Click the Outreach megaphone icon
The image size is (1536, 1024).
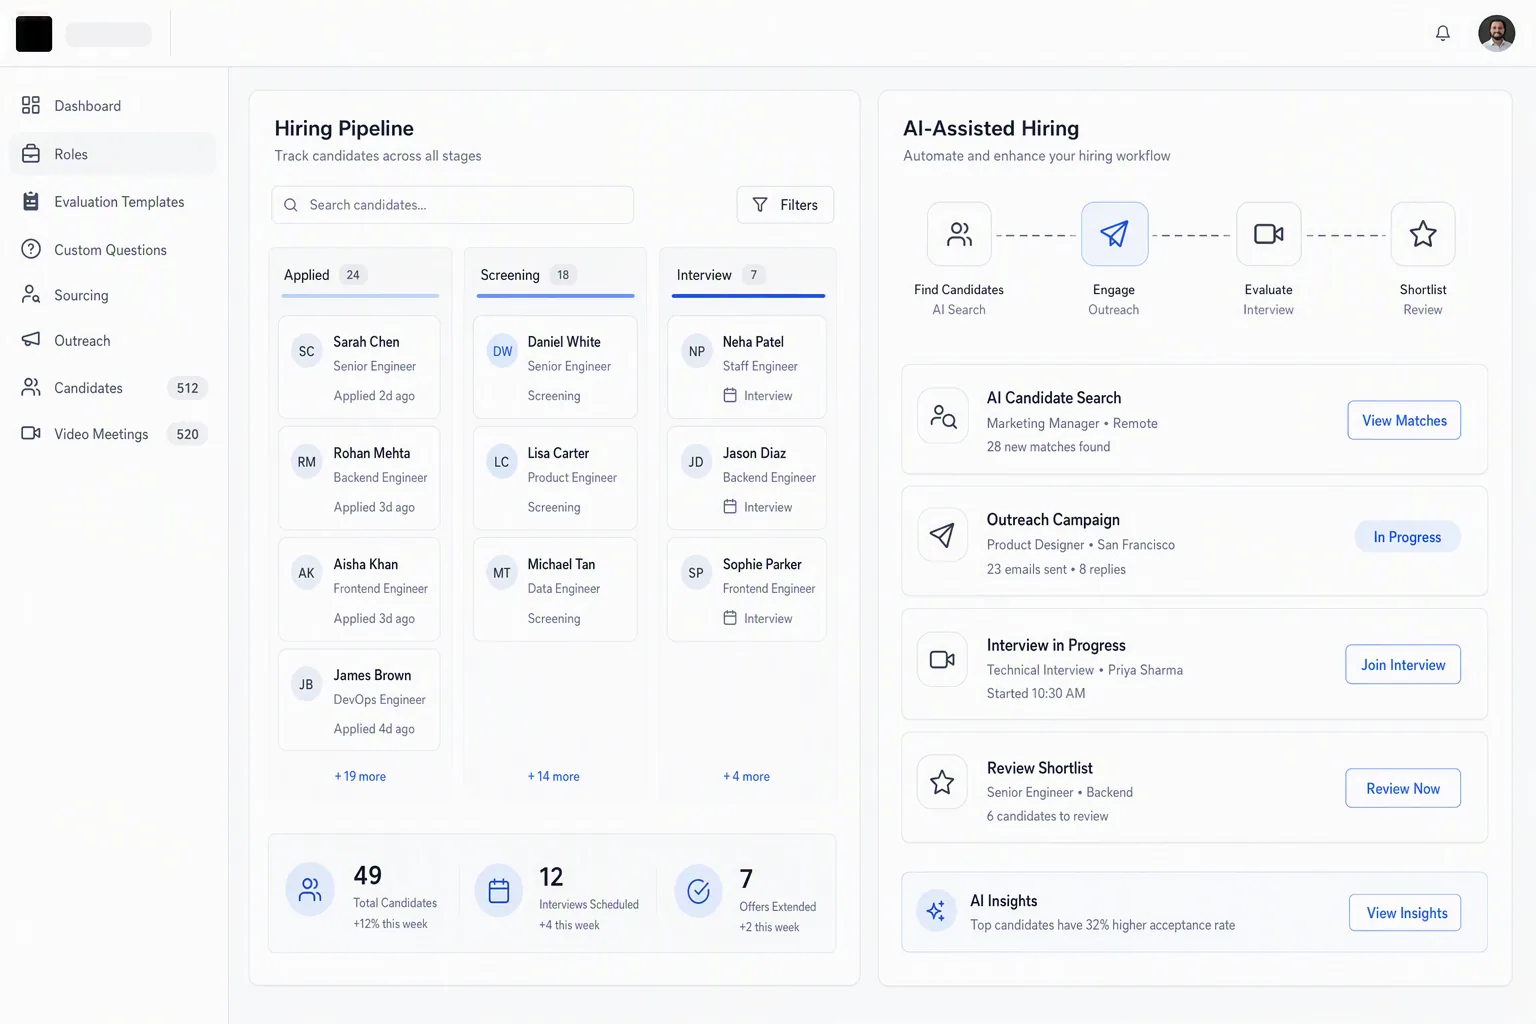[31, 340]
